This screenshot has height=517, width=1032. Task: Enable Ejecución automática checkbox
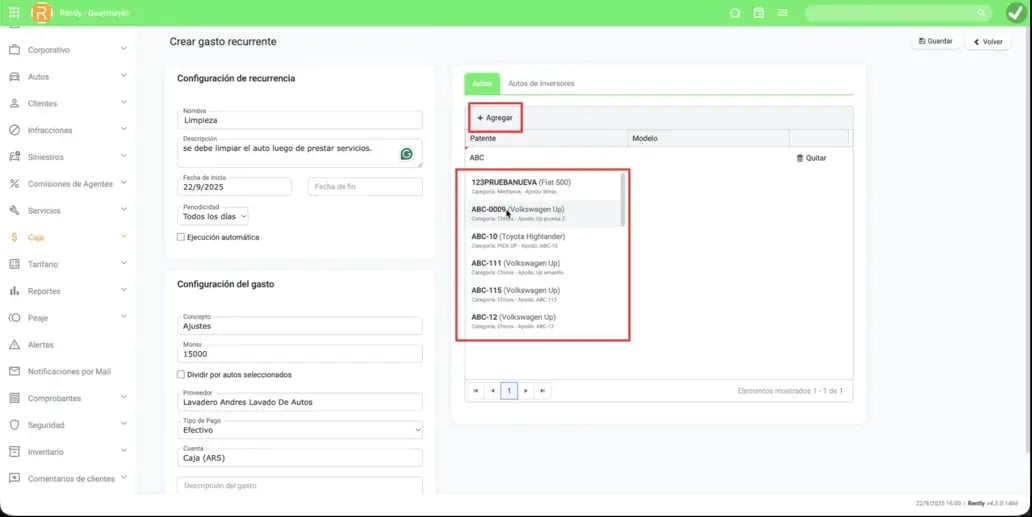click(x=181, y=237)
